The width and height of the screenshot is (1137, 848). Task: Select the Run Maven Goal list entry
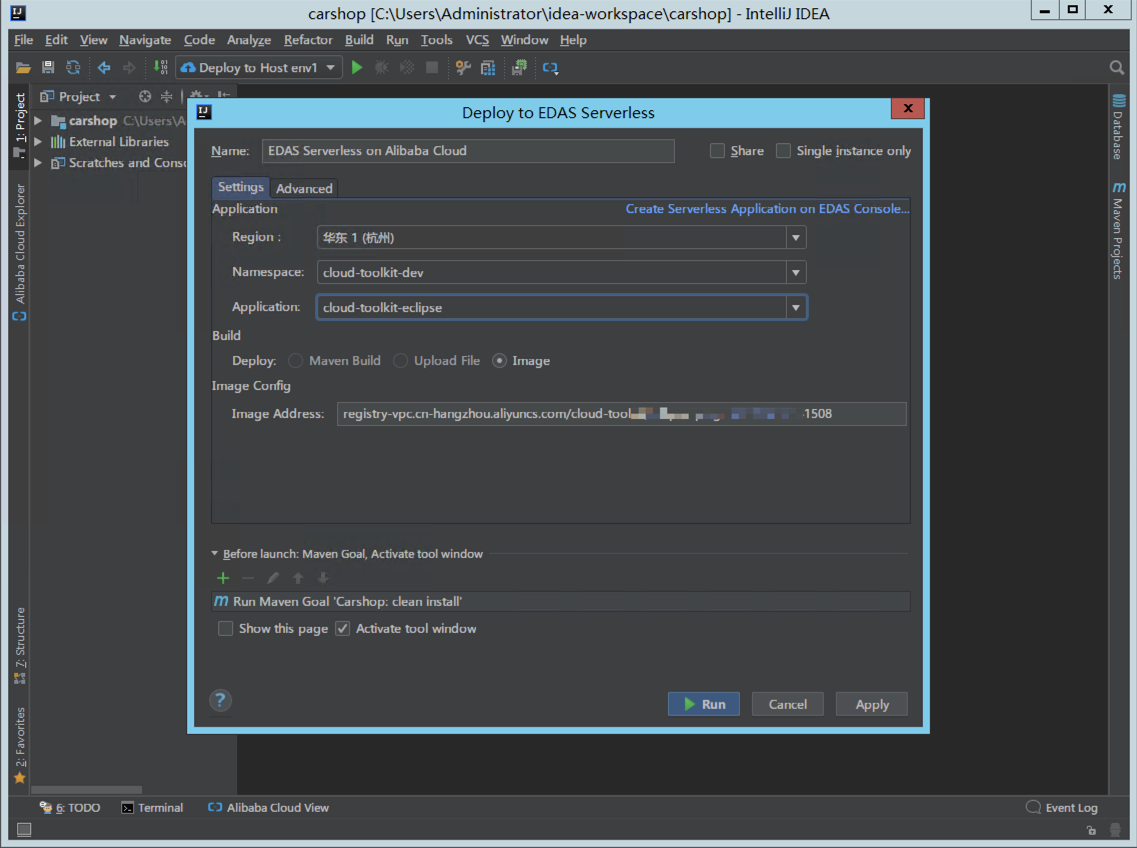pyautogui.click(x=561, y=601)
